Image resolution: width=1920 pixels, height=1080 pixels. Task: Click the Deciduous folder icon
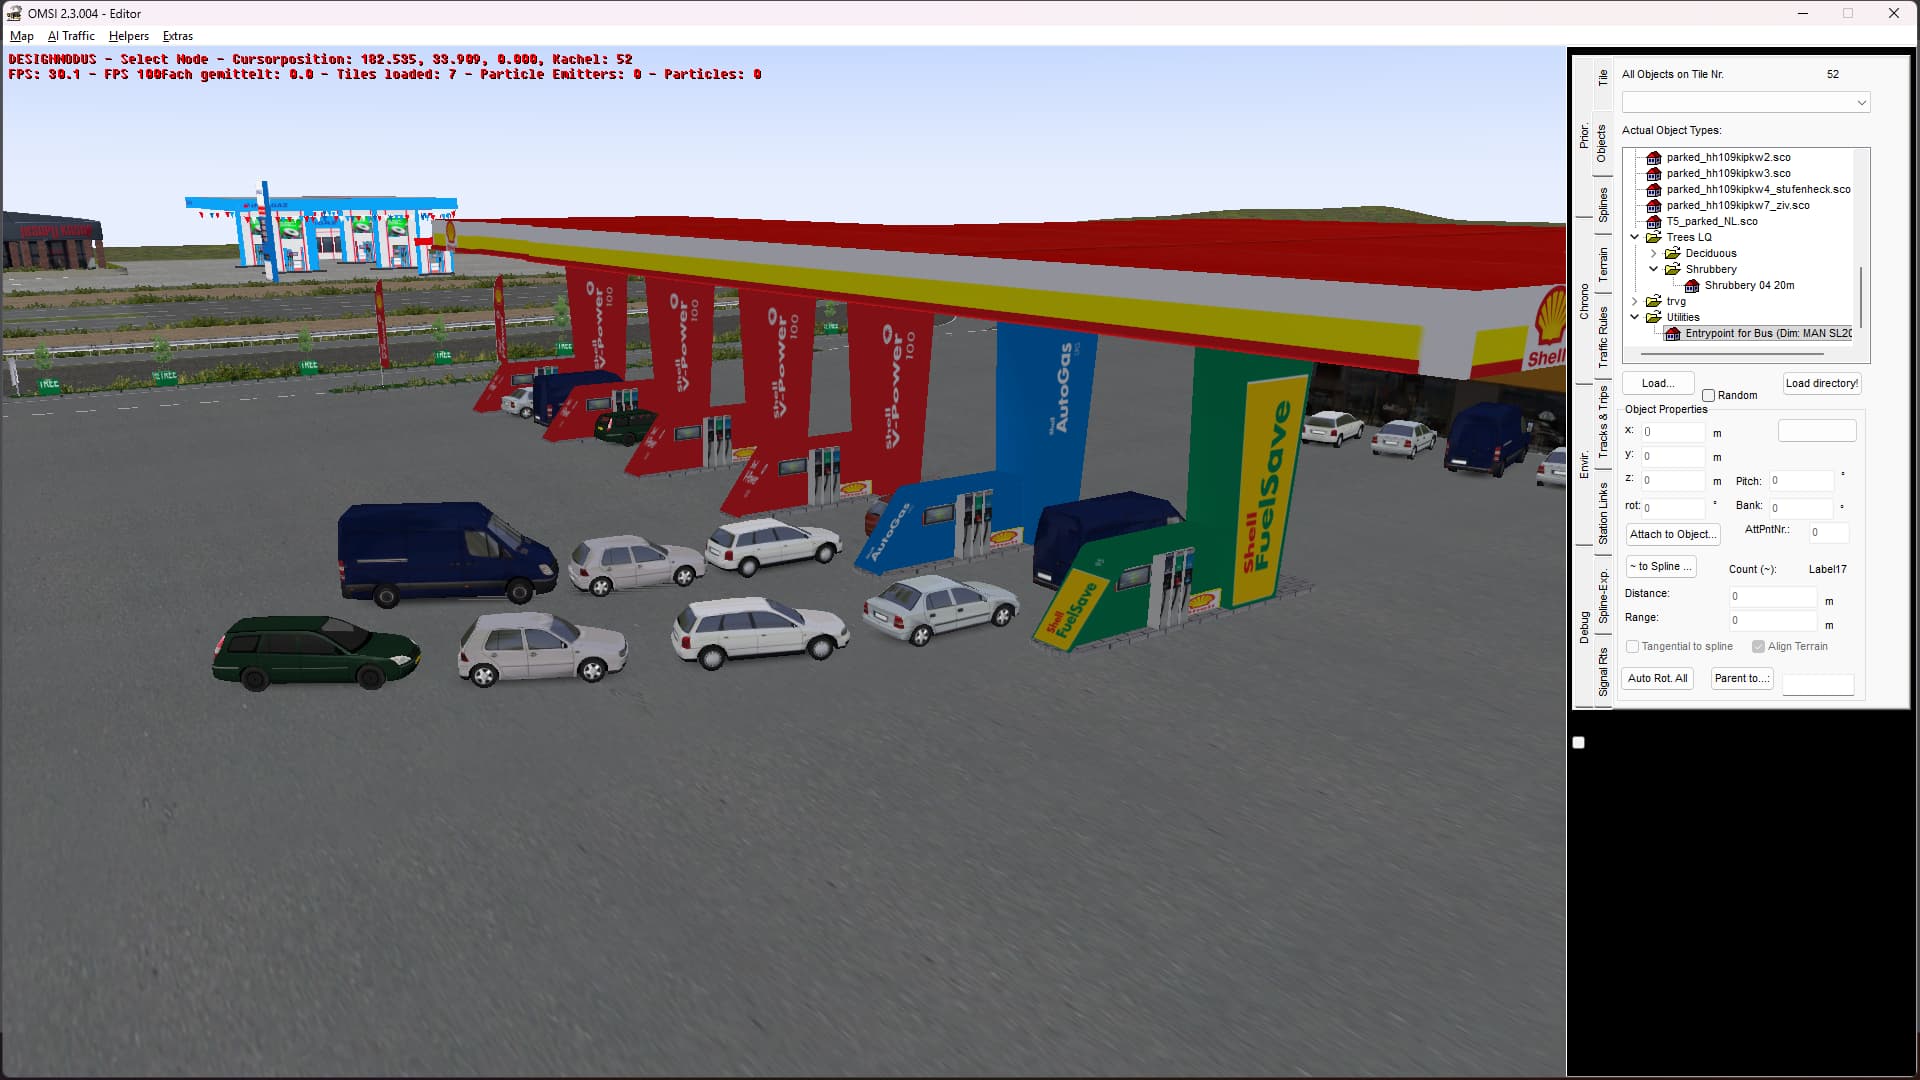pos(1673,254)
